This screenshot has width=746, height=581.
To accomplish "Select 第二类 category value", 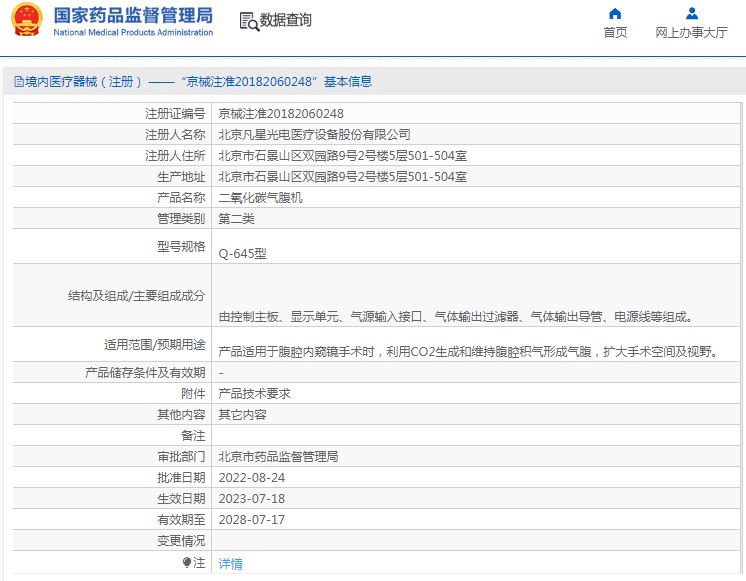I will coord(236,218).
